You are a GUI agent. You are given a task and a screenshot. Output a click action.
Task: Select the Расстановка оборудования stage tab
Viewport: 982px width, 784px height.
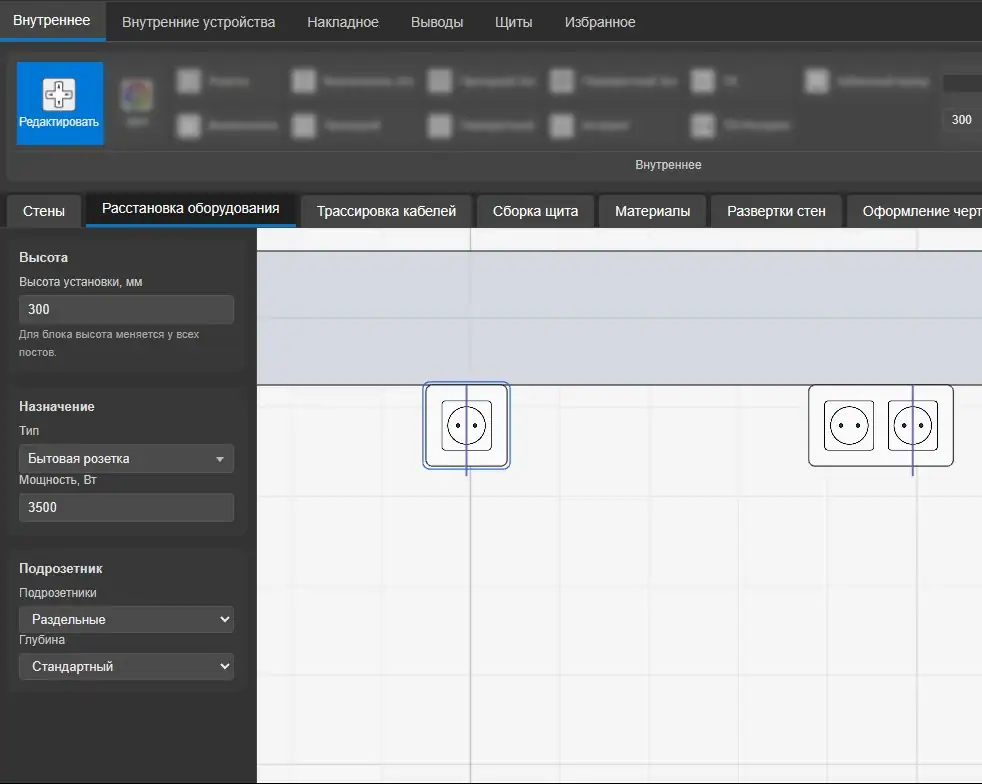click(190, 209)
